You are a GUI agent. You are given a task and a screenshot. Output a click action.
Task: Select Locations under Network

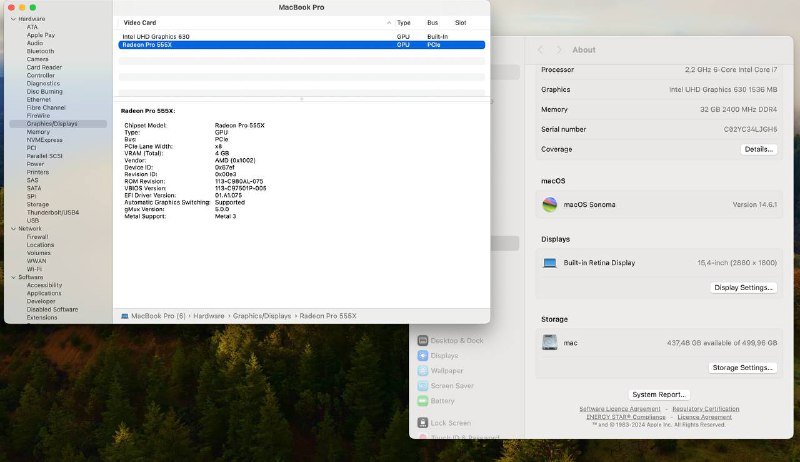(x=40, y=245)
